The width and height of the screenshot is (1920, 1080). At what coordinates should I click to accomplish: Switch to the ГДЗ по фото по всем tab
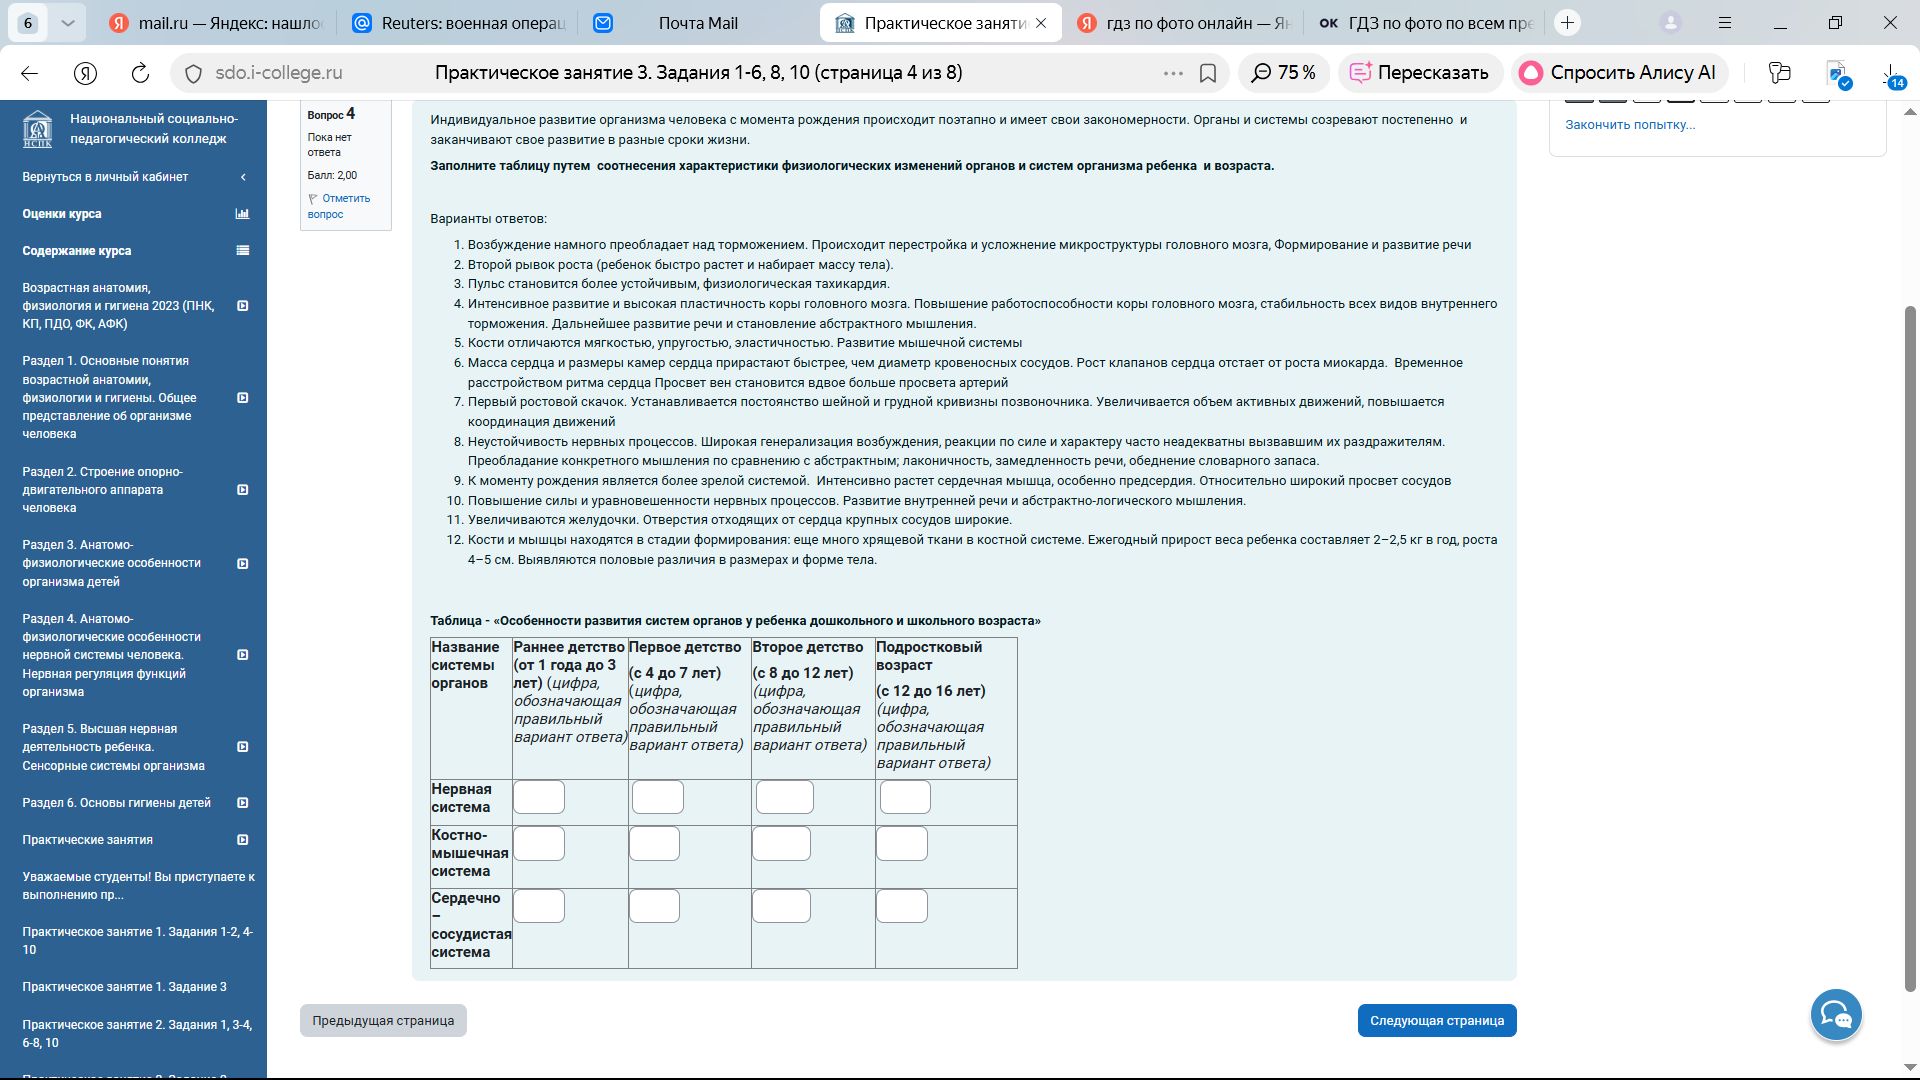(1425, 23)
